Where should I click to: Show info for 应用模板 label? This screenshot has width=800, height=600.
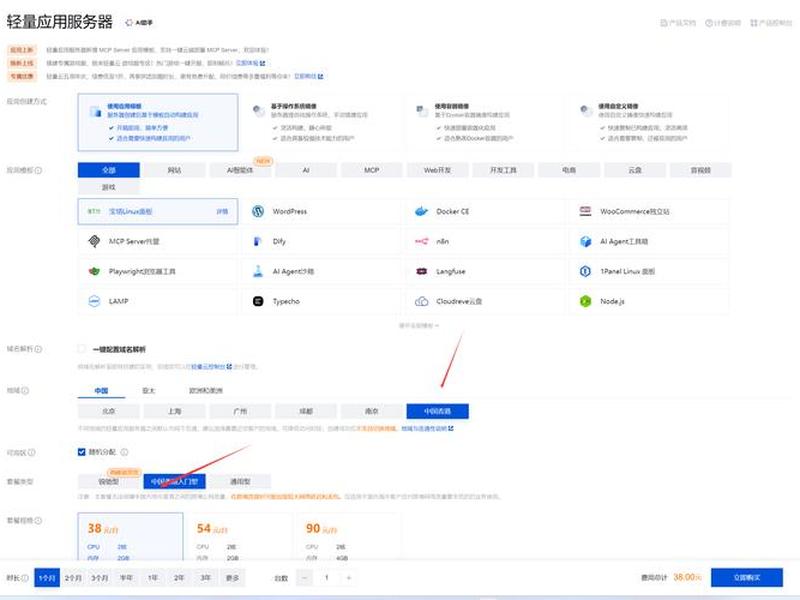pos(38,170)
